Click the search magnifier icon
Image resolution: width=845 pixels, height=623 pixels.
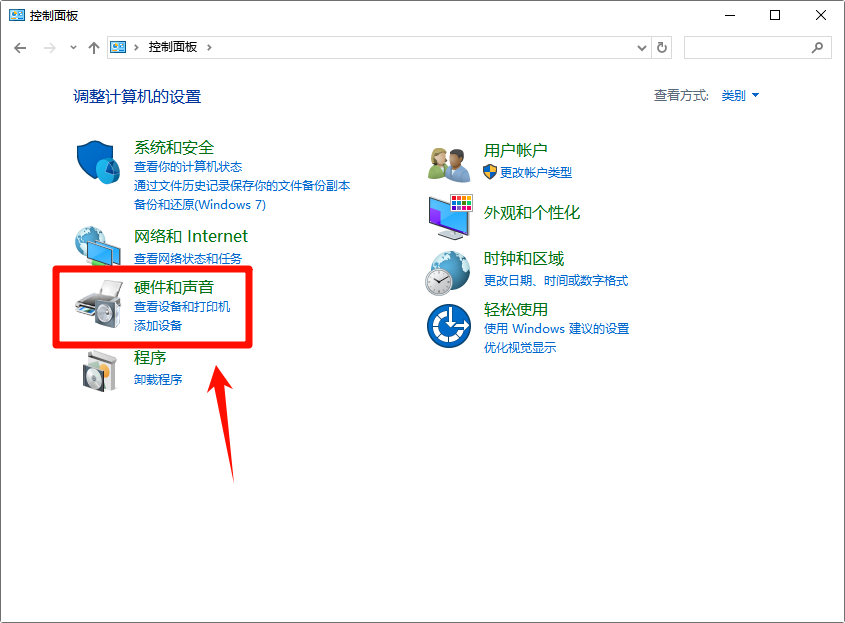[x=818, y=48]
